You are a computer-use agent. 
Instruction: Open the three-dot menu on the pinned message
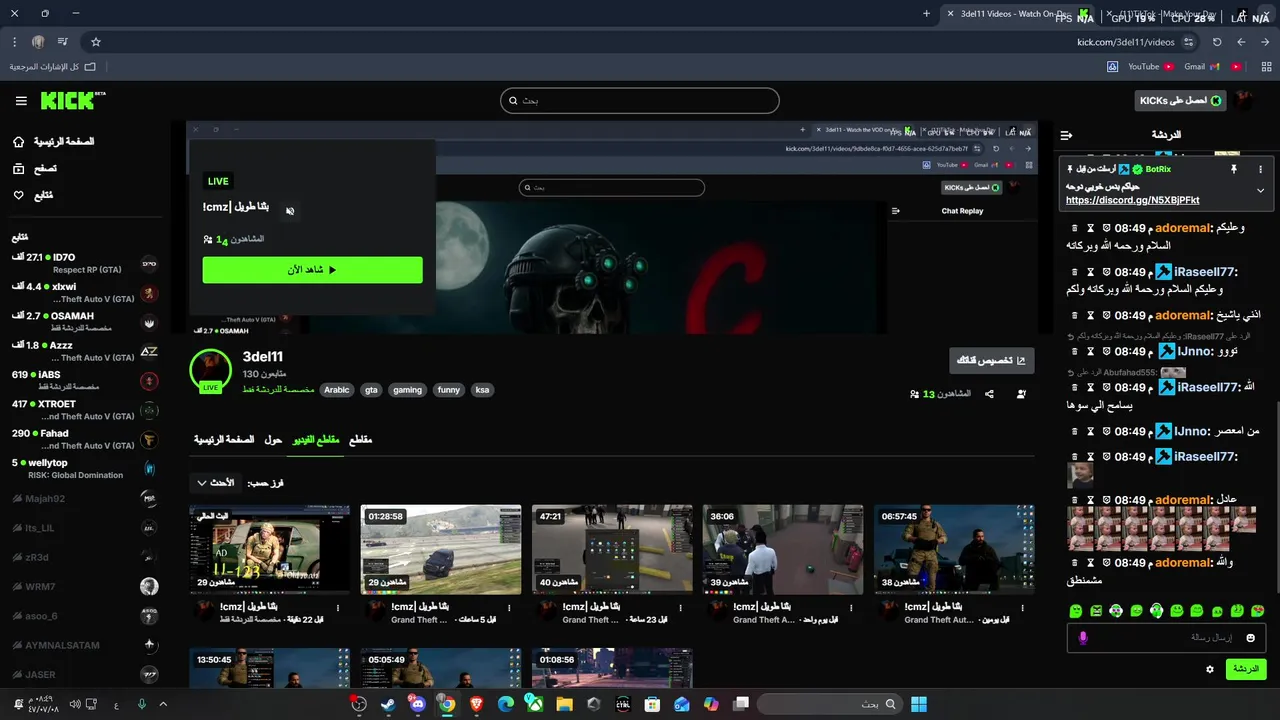1260,169
